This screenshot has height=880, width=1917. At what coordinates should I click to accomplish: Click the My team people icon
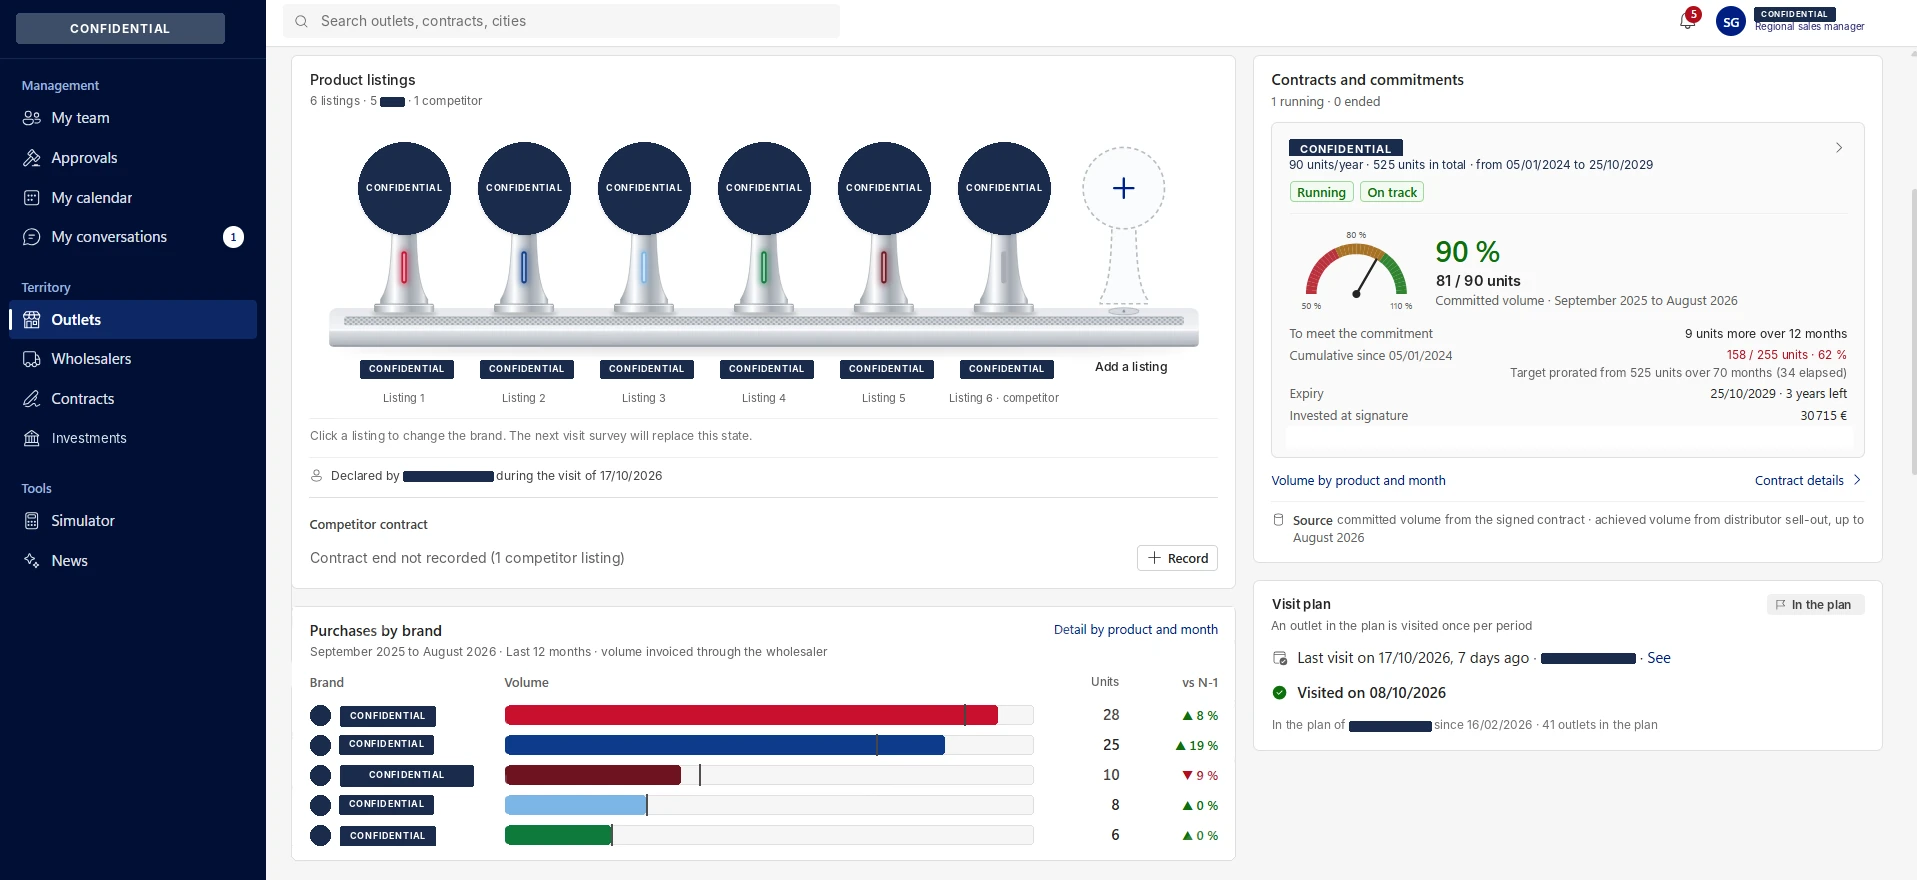[32, 118]
